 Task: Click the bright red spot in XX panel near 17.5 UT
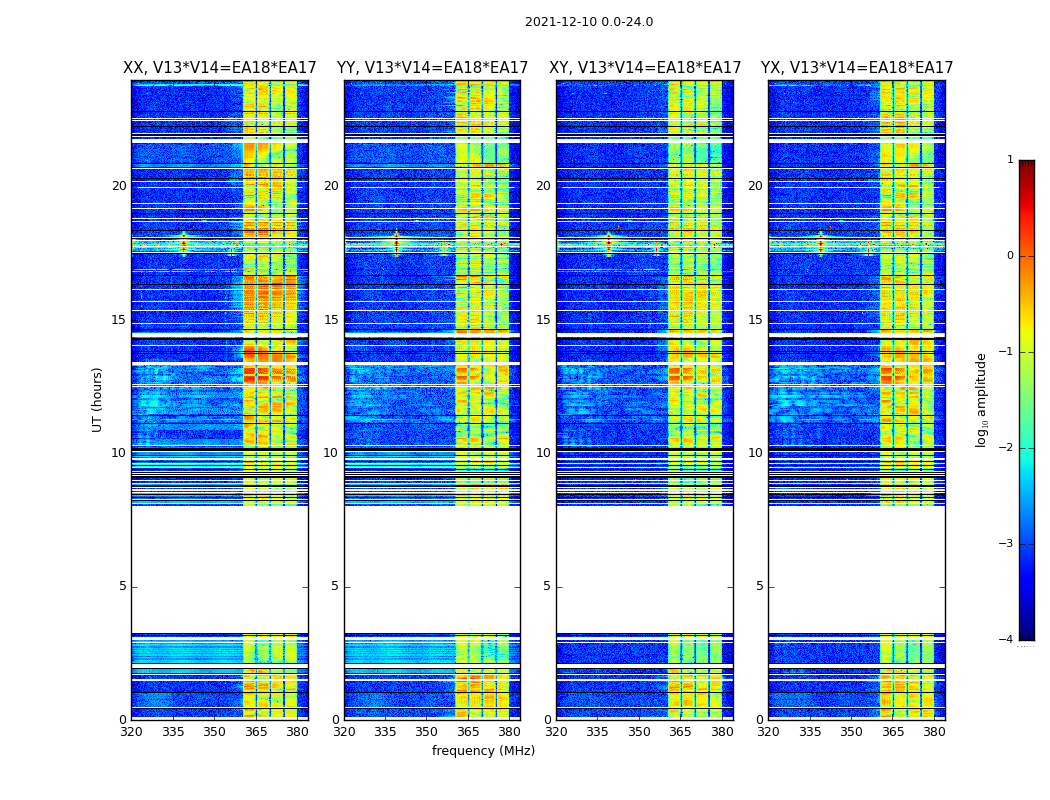pyautogui.click(x=183, y=245)
